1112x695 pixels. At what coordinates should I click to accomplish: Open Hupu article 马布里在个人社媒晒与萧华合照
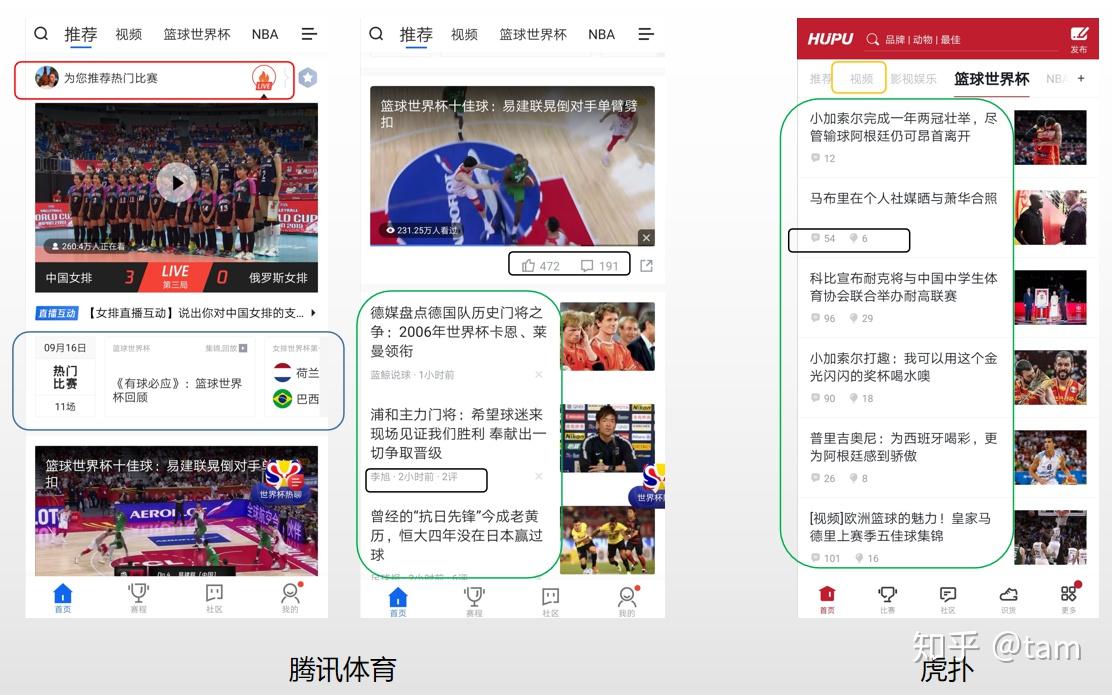click(903, 199)
